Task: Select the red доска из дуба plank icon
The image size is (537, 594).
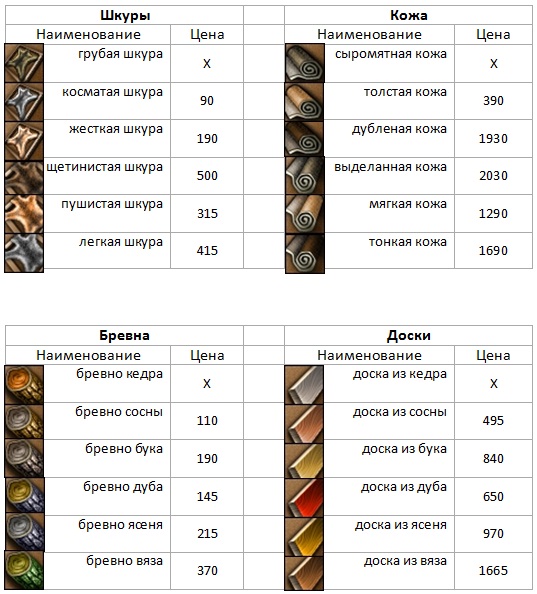Action: [304, 498]
